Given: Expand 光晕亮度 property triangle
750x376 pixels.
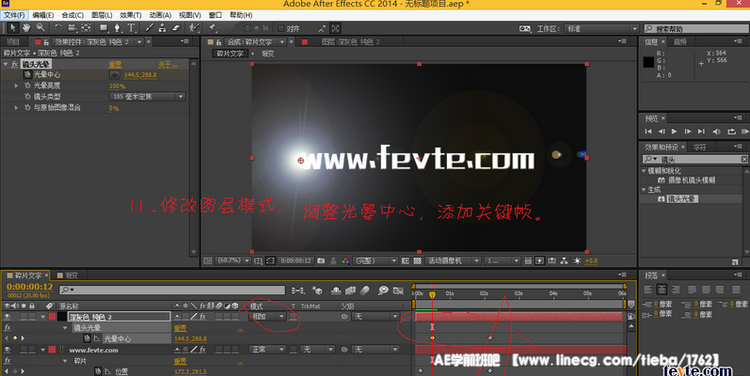Looking at the screenshot, I should click(16, 86).
